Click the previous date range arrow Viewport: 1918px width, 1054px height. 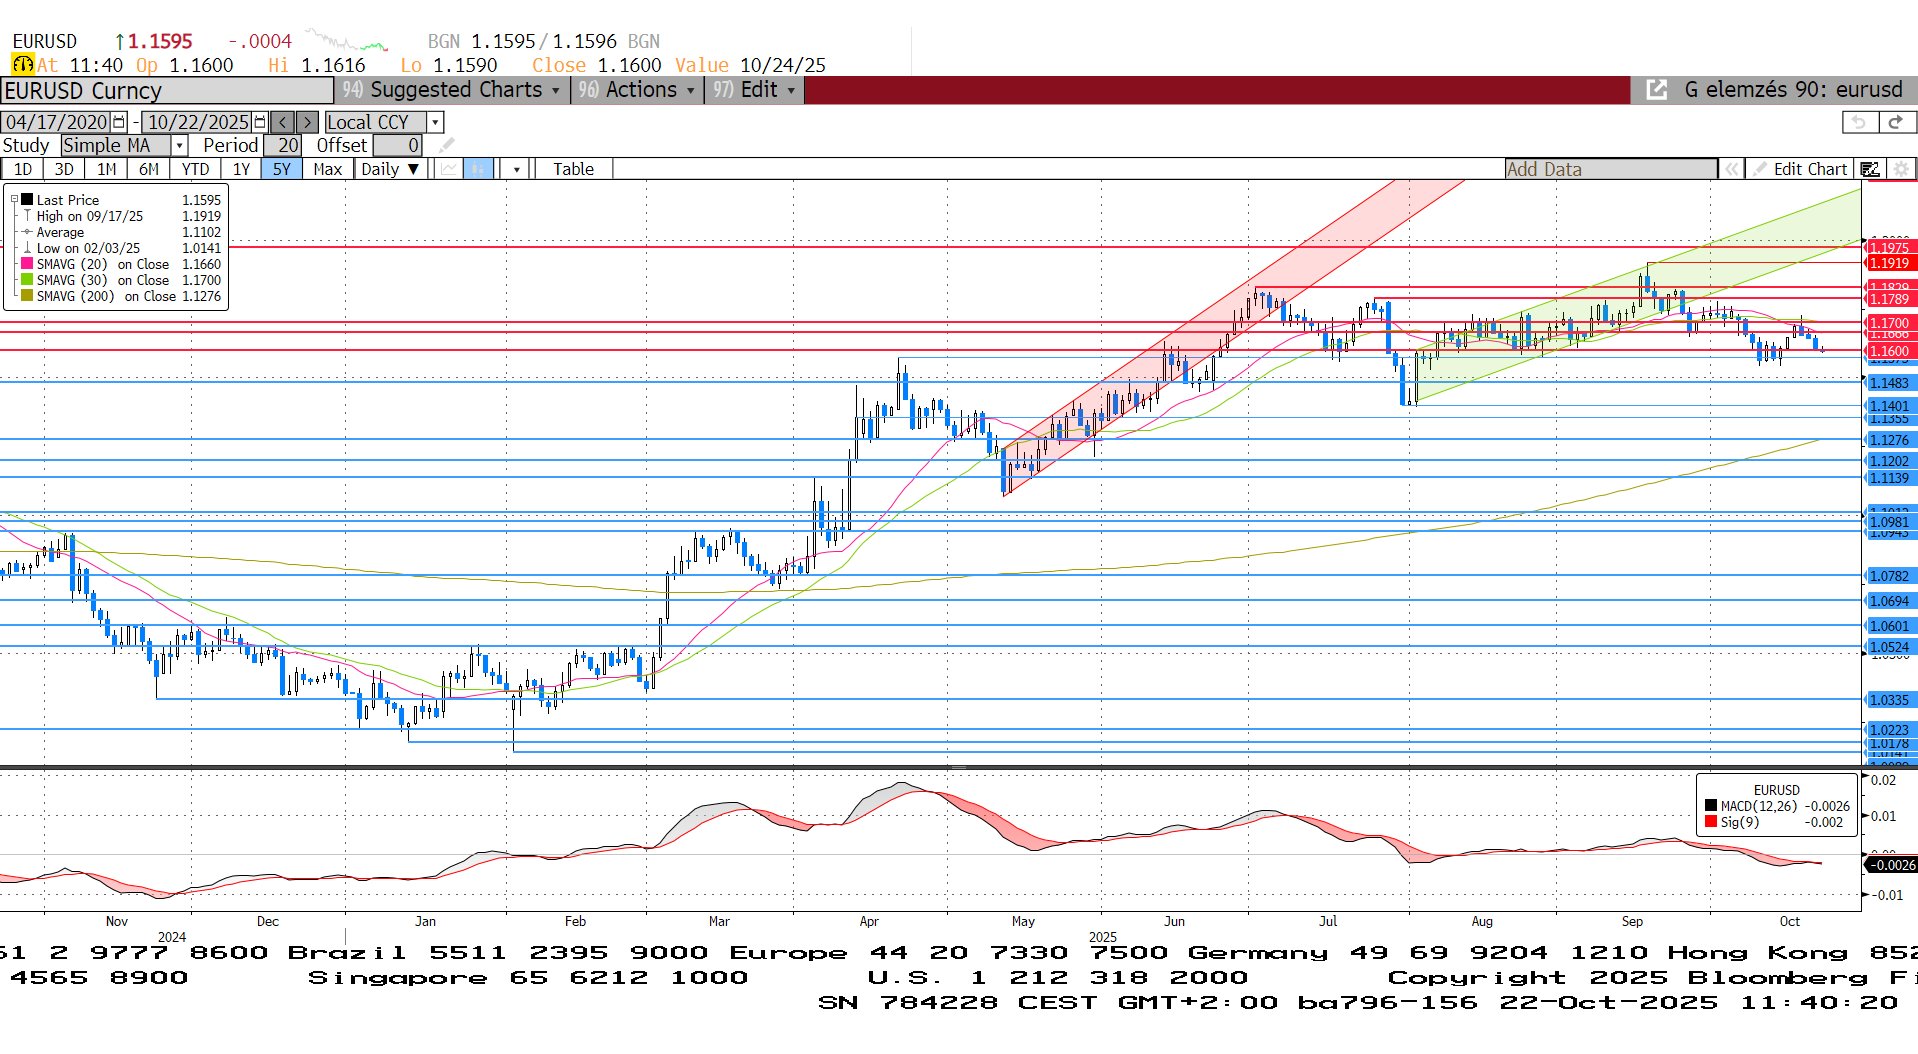[283, 122]
